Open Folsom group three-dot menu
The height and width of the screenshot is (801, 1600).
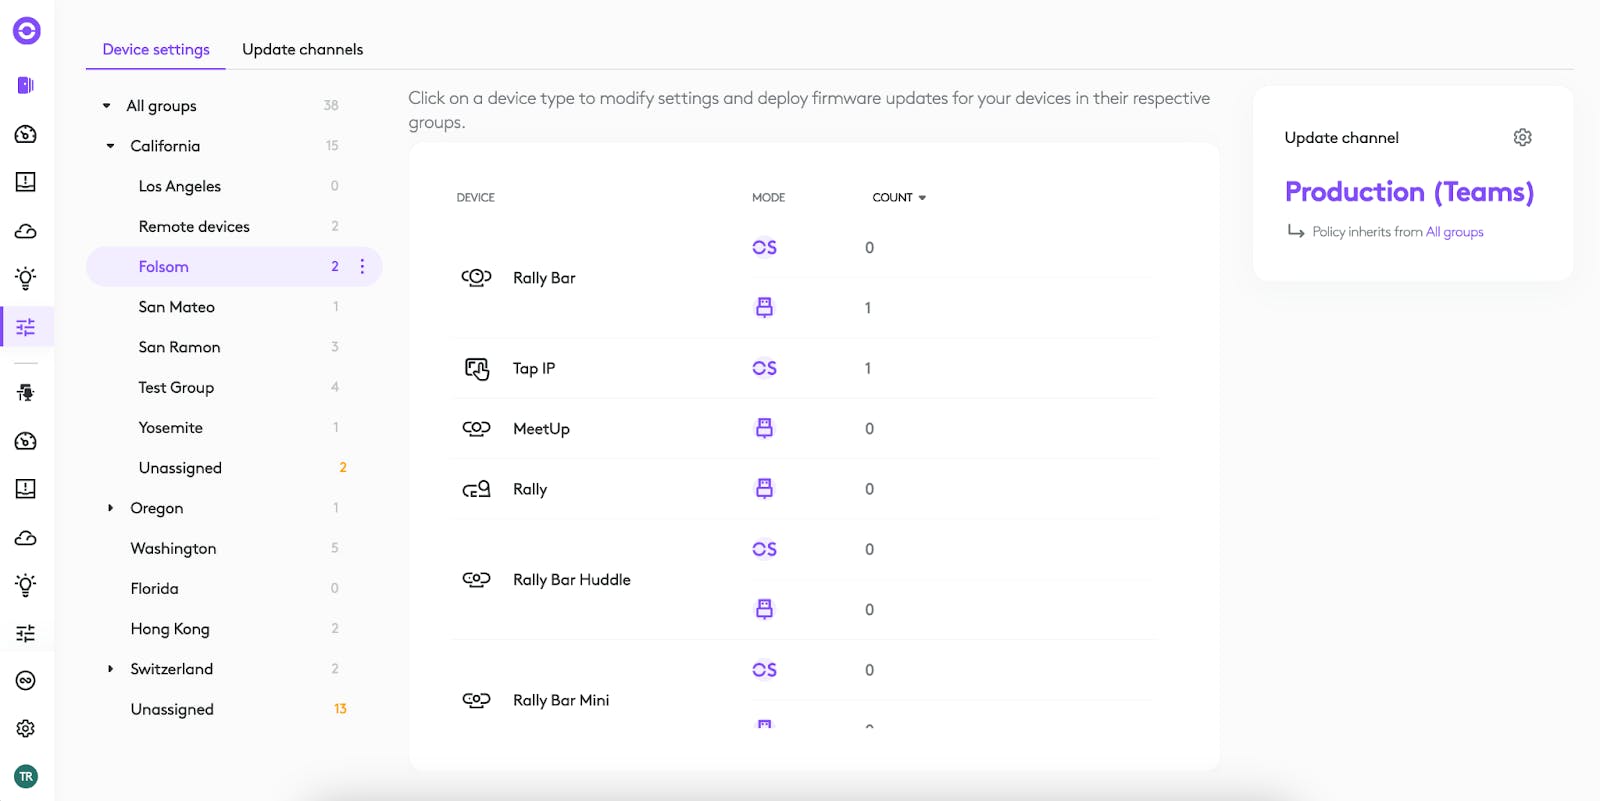coord(362,266)
